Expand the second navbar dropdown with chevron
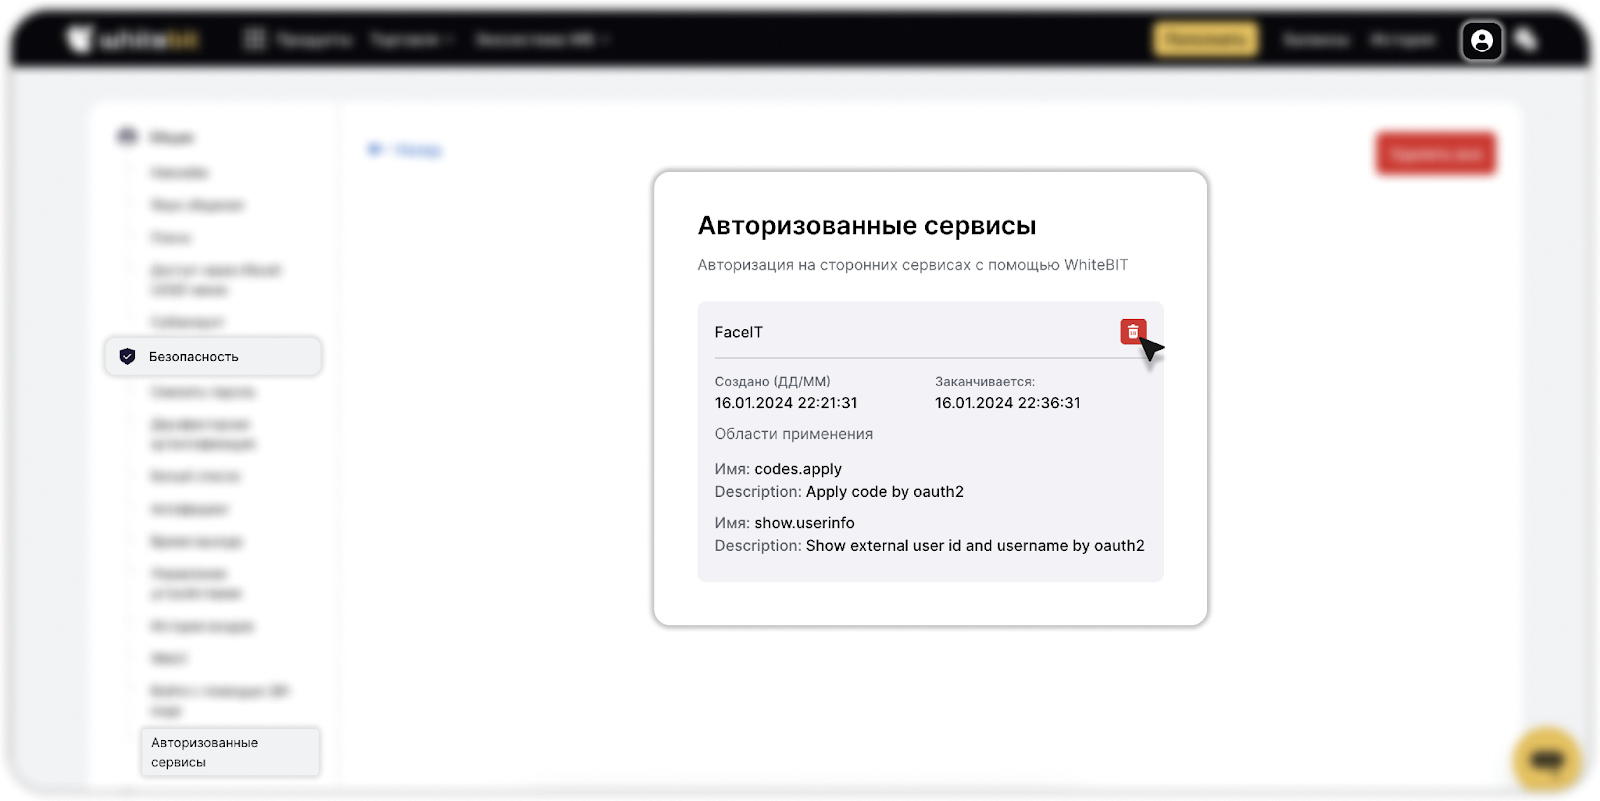 (542, 40)
